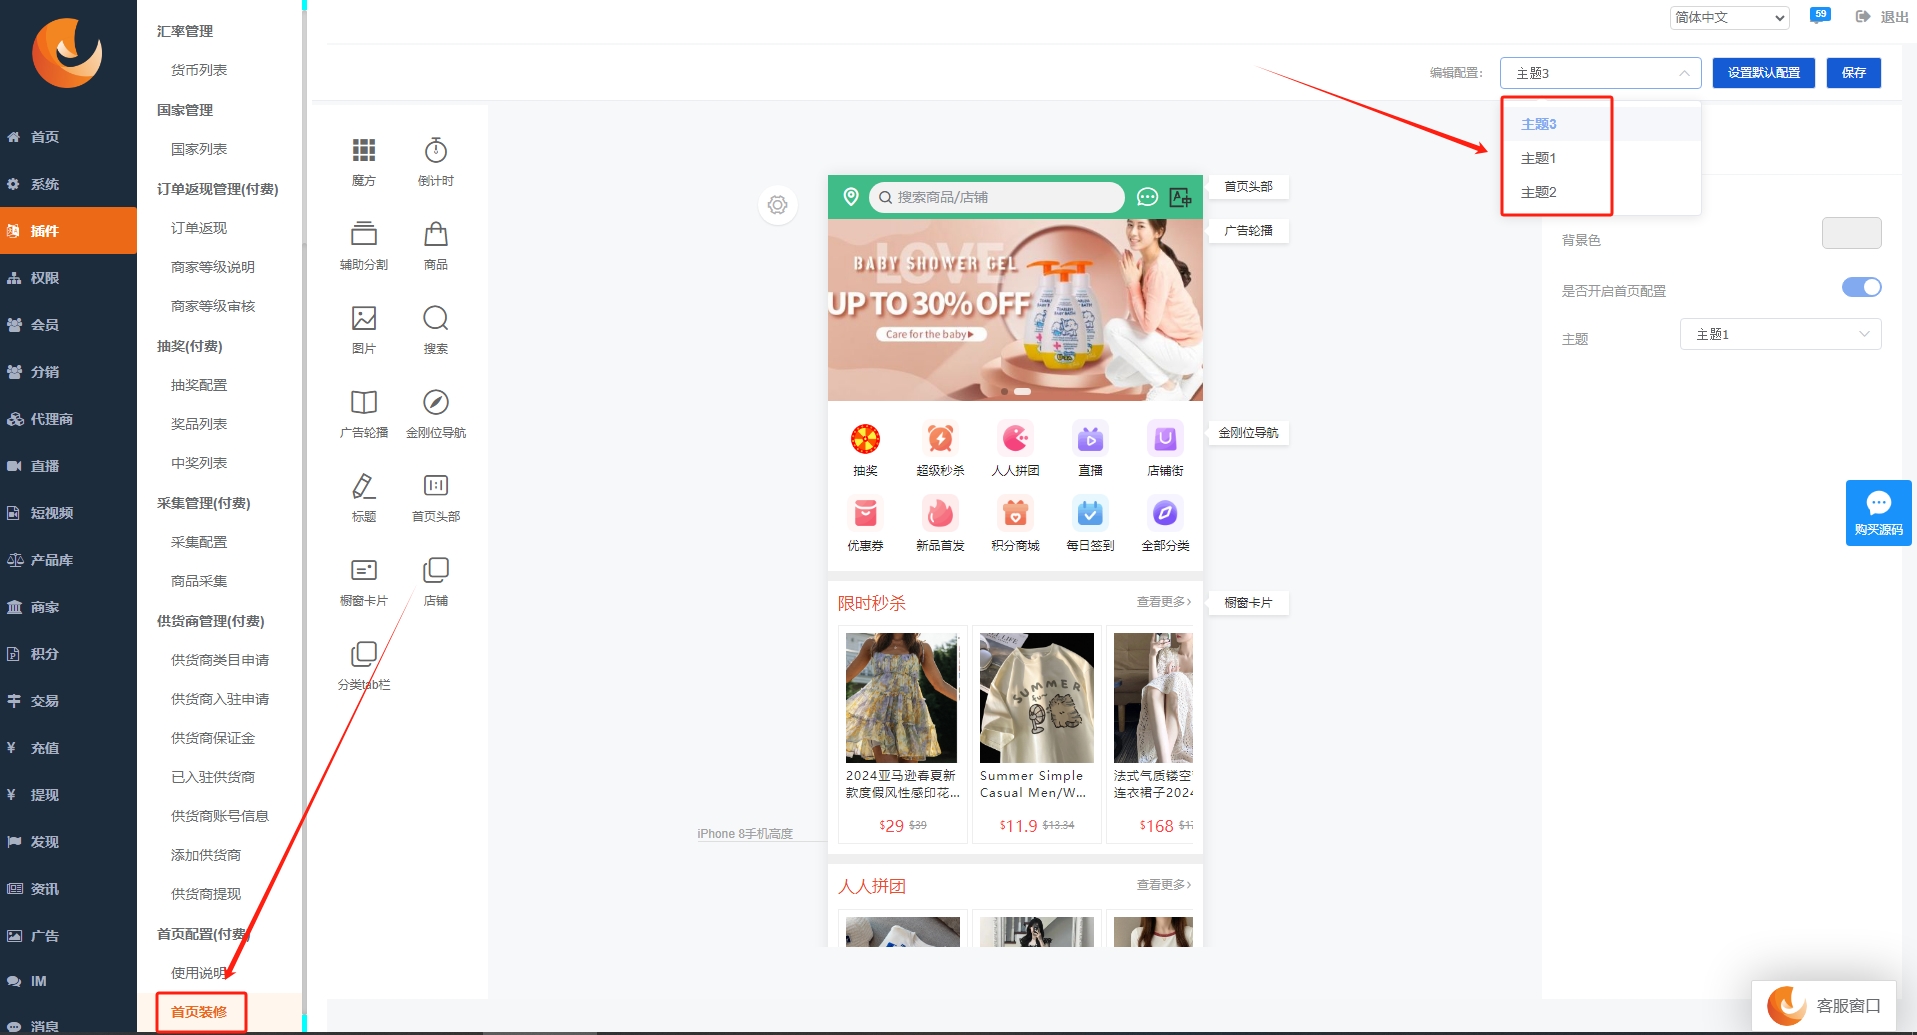Open 首页装修 submenu item
Image resolution: width=1917 pixels, height=1035 pixels.
pos(199,1012)
